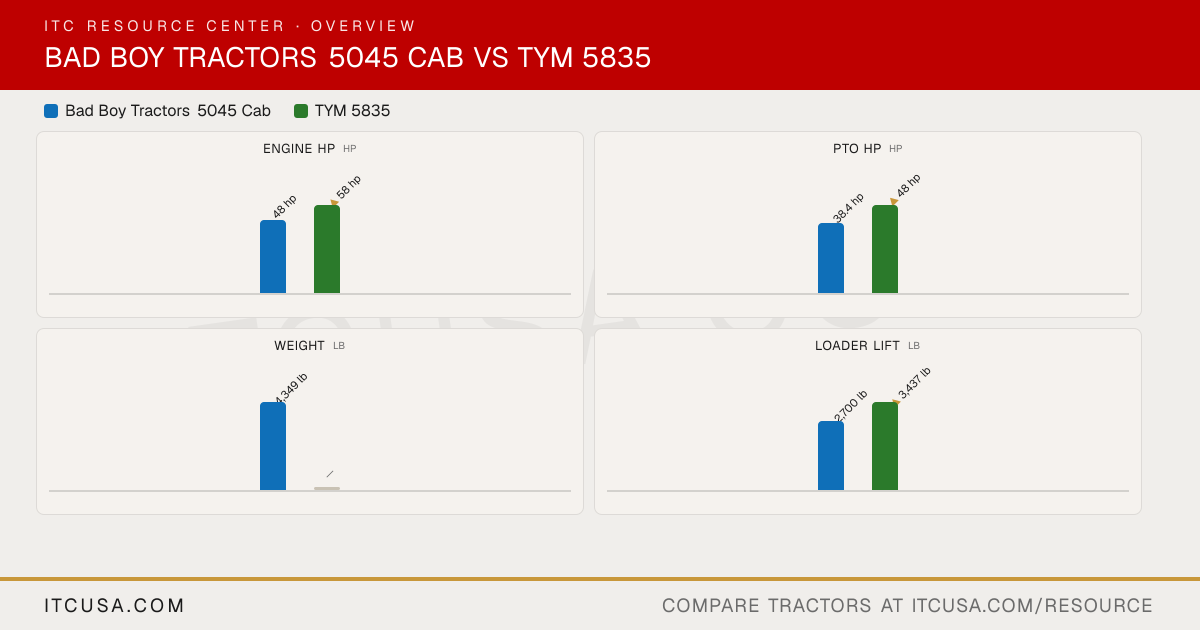
Task: Click the ENGINE HP chart title
Action: (x=299, y=149)
